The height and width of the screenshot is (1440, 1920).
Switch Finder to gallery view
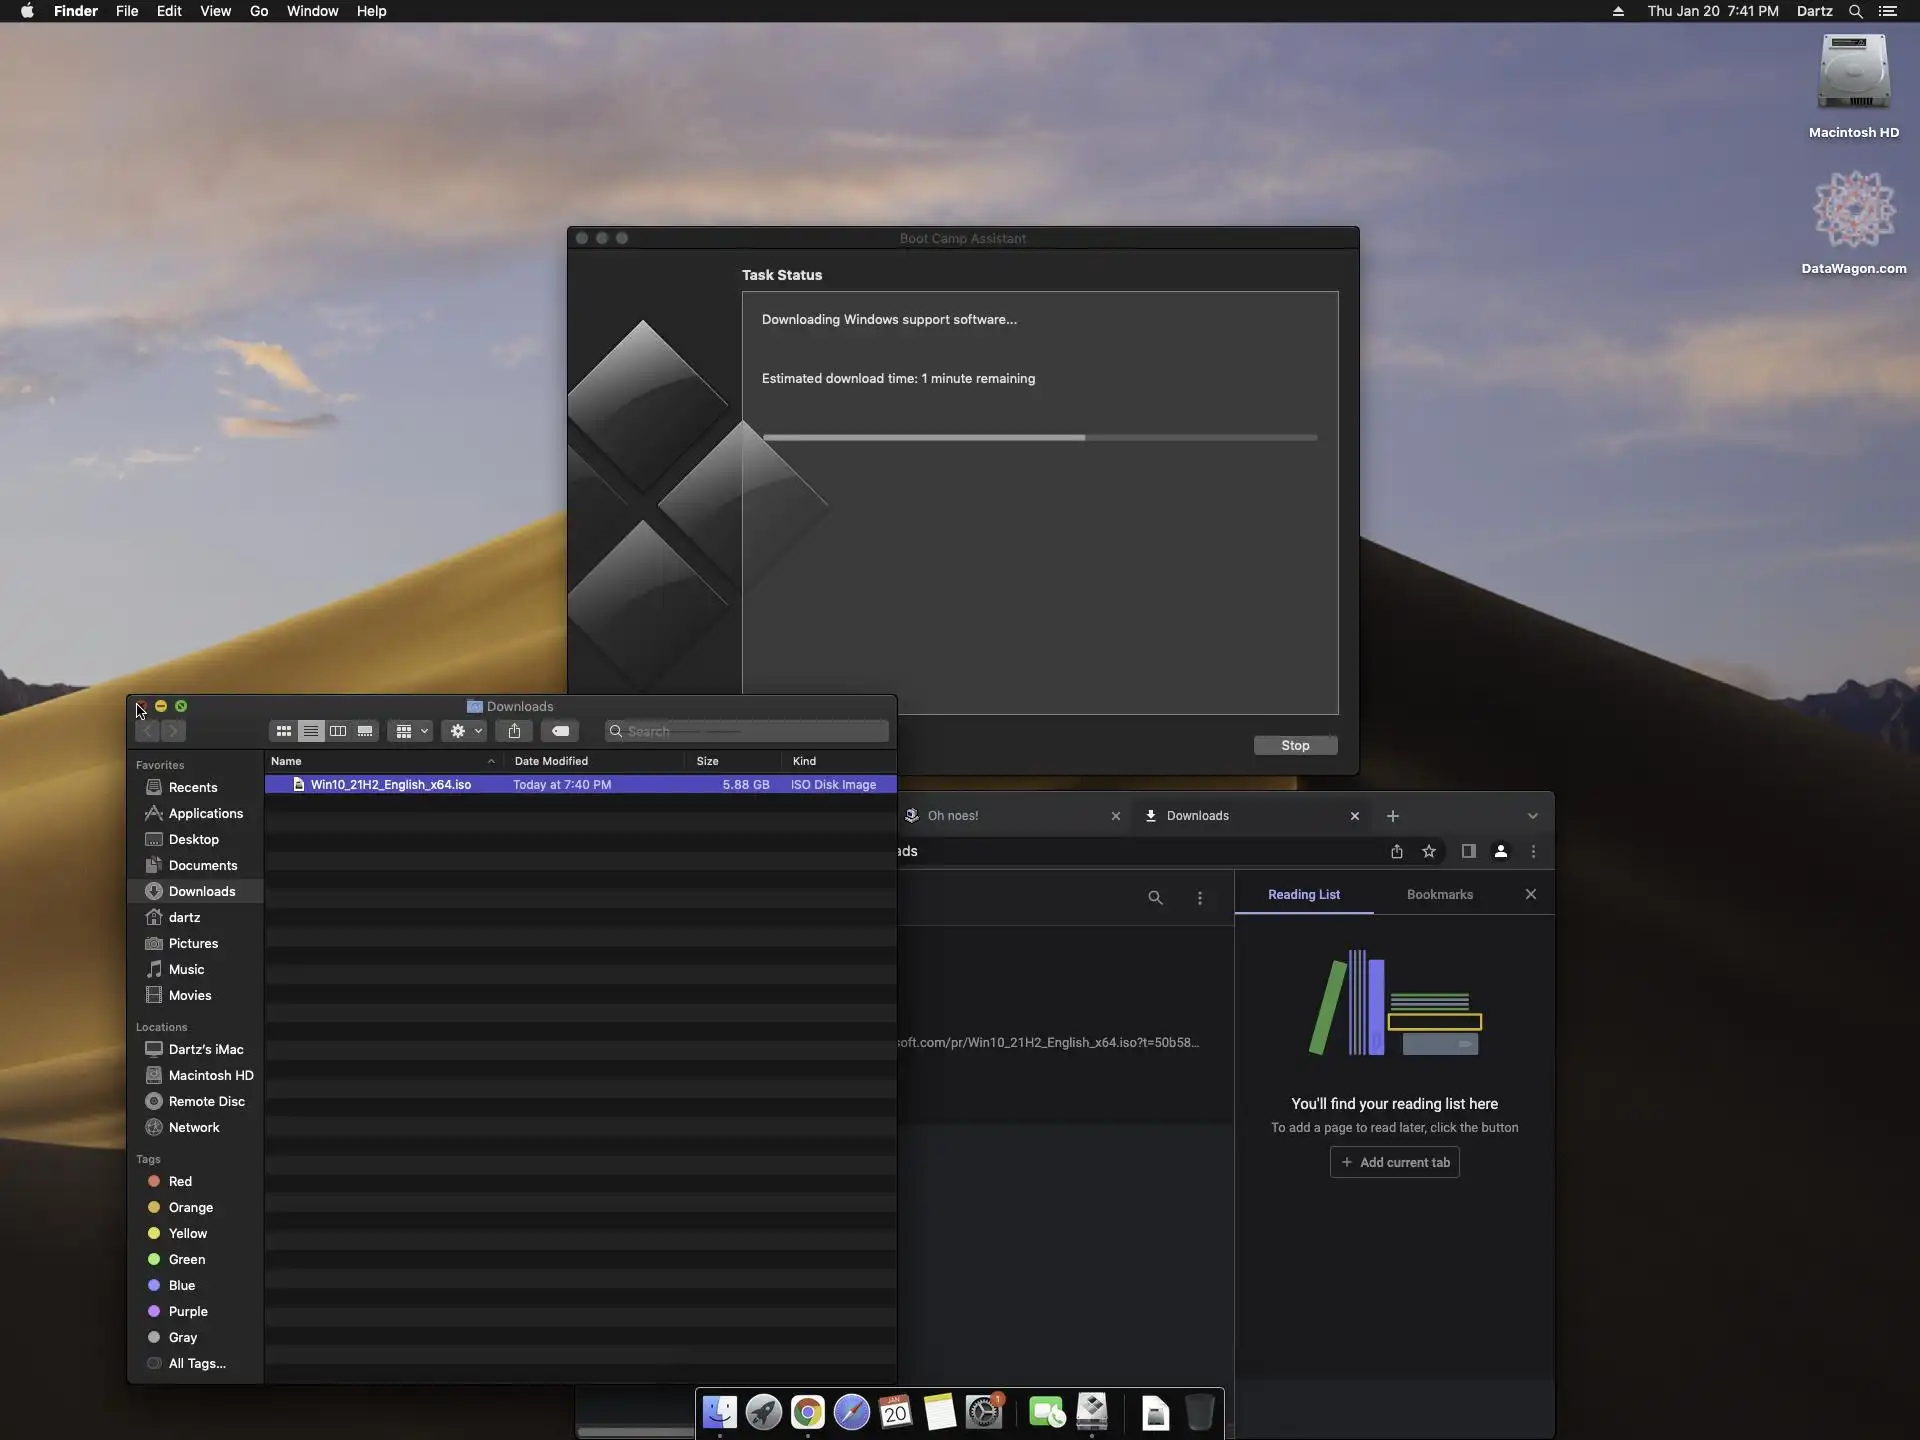pos(365,731)
